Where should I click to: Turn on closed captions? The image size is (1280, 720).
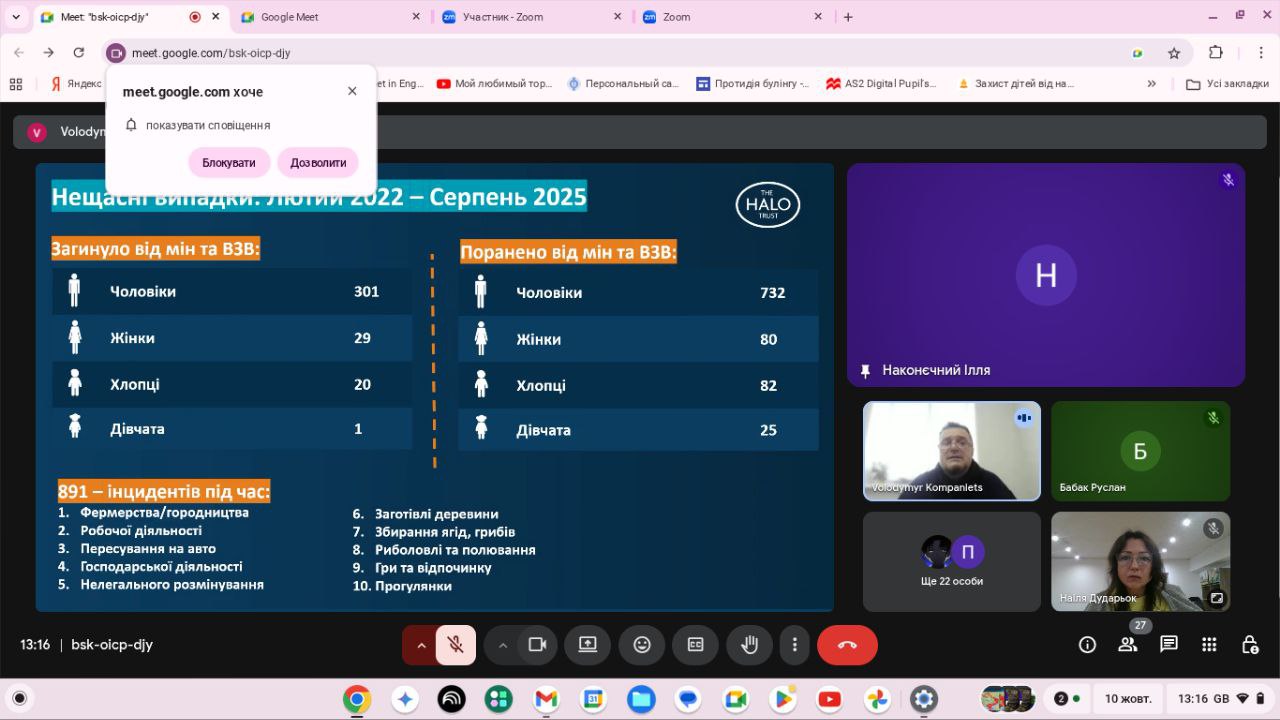click(695, 645)
